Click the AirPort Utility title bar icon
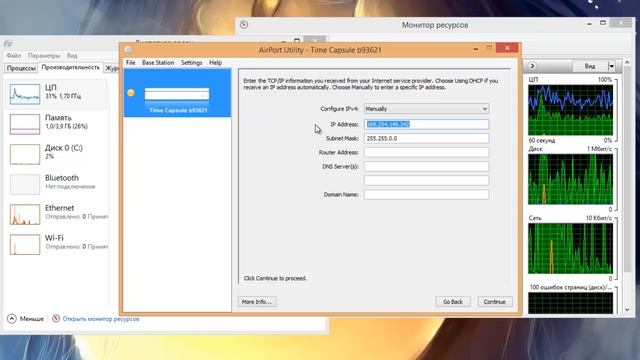This screenshot has height=360, width=640. coord(128,50)
